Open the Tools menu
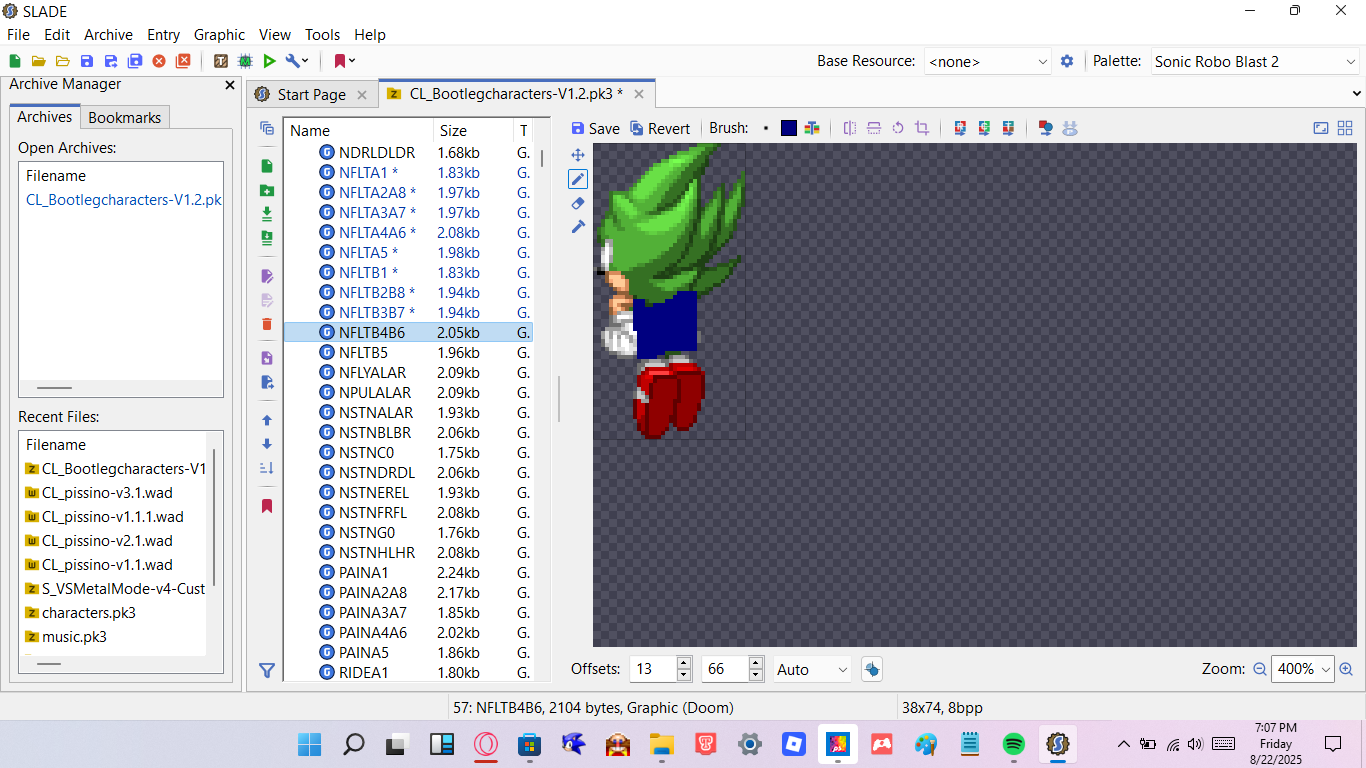 [322, 34]
